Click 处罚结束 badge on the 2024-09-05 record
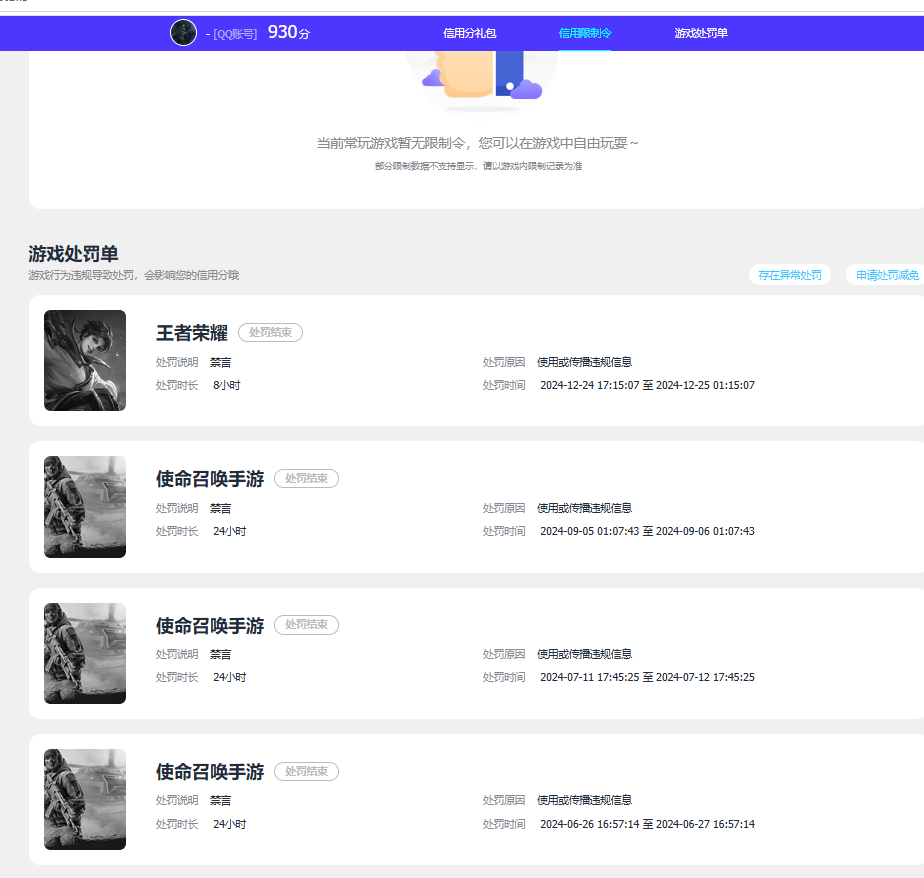This screenshot has height=878, width=924. (x=306, y=478)
